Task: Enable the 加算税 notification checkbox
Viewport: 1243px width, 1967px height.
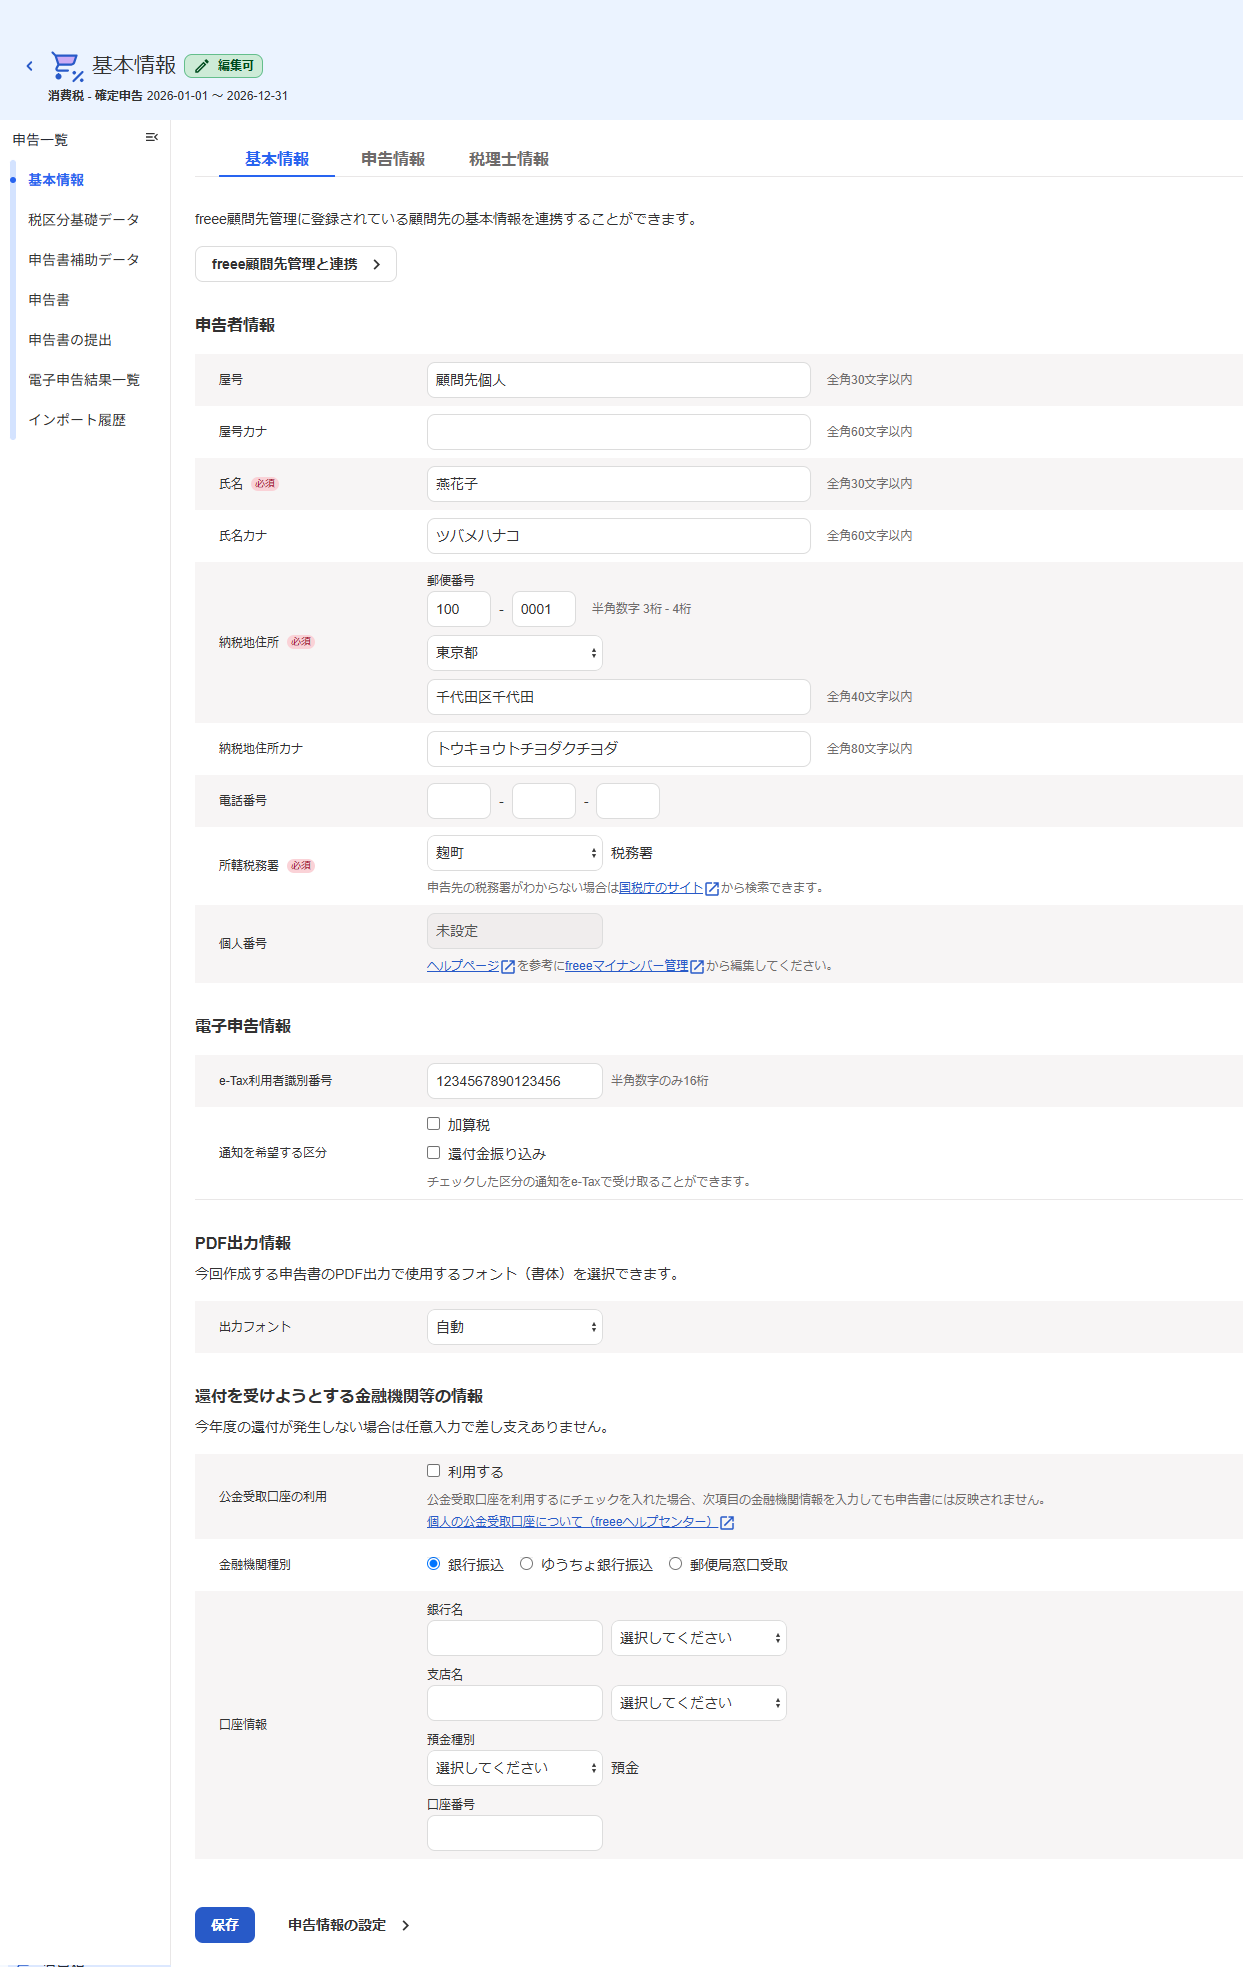Action: (x=433, y=1124)
